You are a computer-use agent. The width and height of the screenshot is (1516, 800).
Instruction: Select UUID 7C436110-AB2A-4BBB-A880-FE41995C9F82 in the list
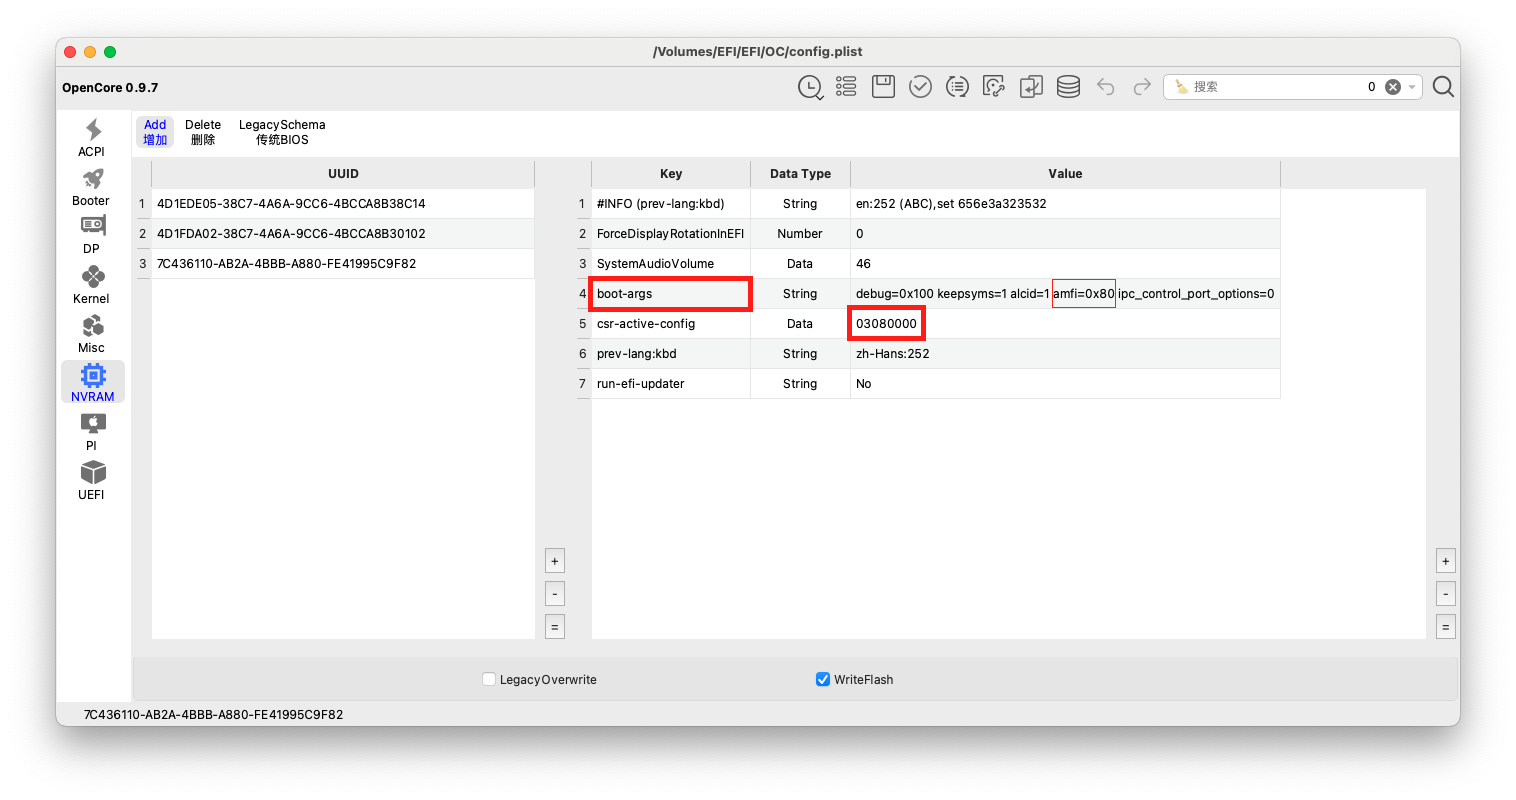[343, 264]
